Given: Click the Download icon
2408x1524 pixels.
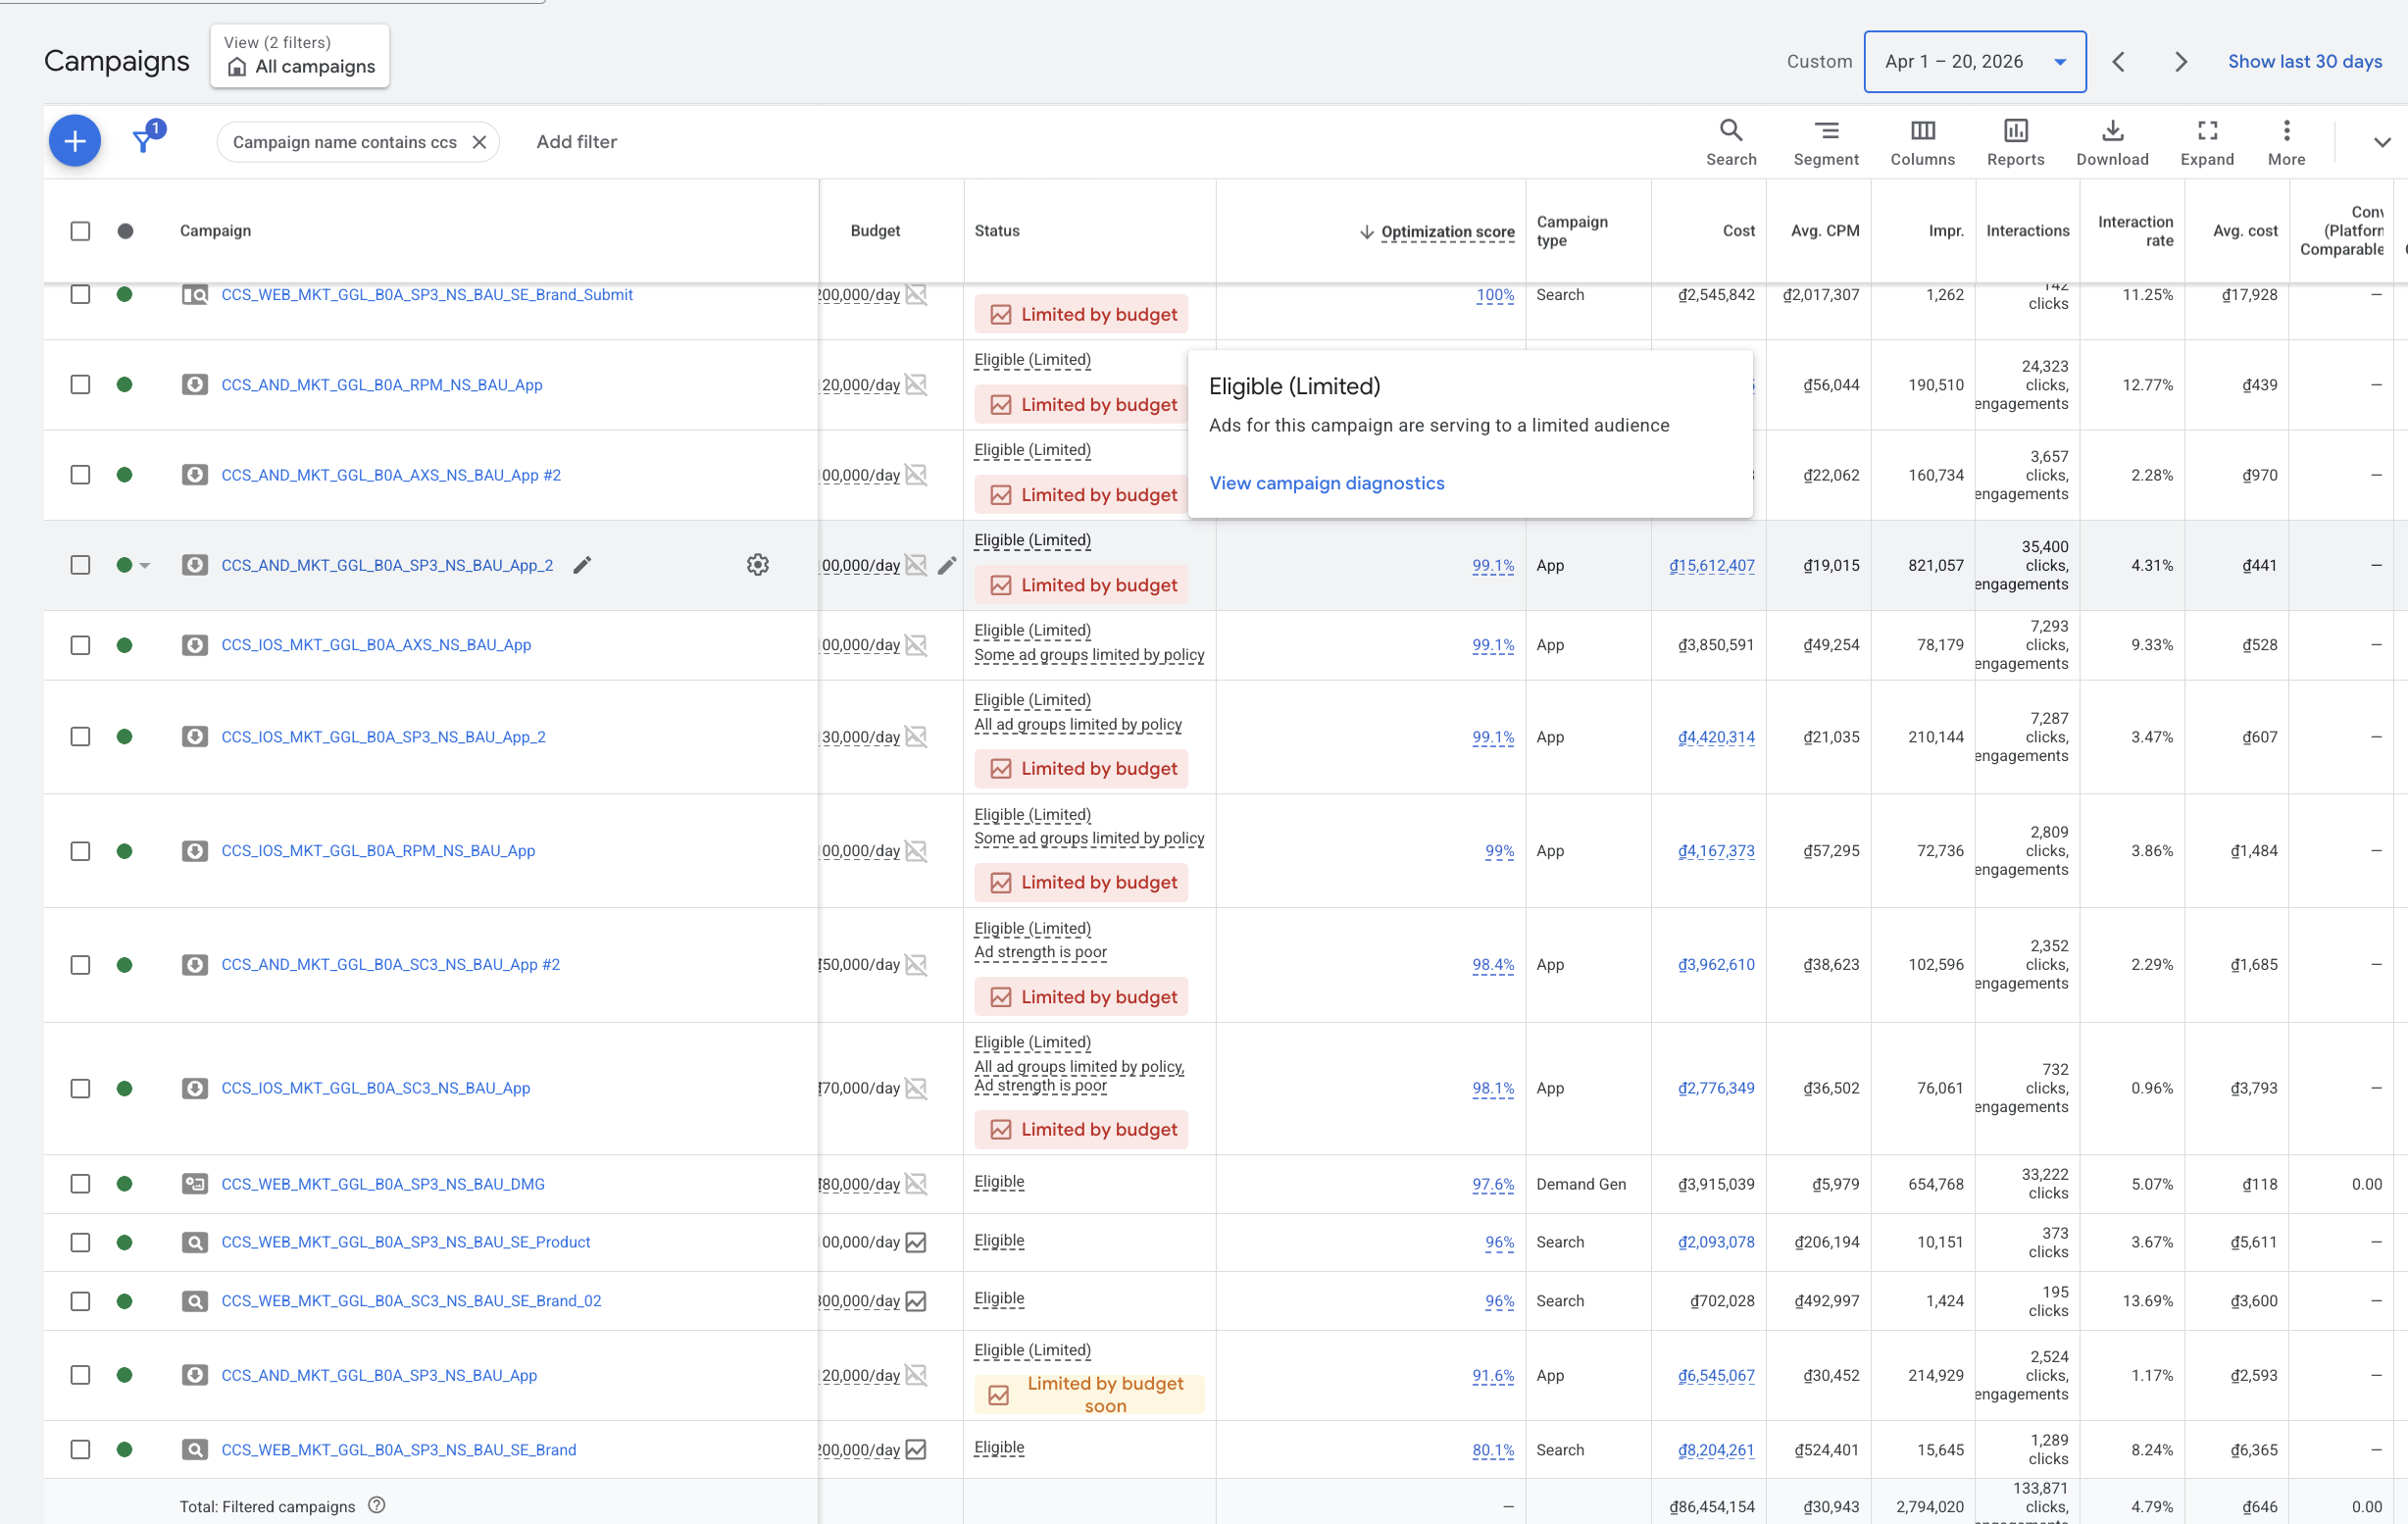Looking at the screenshot, I should [2112, 142].
